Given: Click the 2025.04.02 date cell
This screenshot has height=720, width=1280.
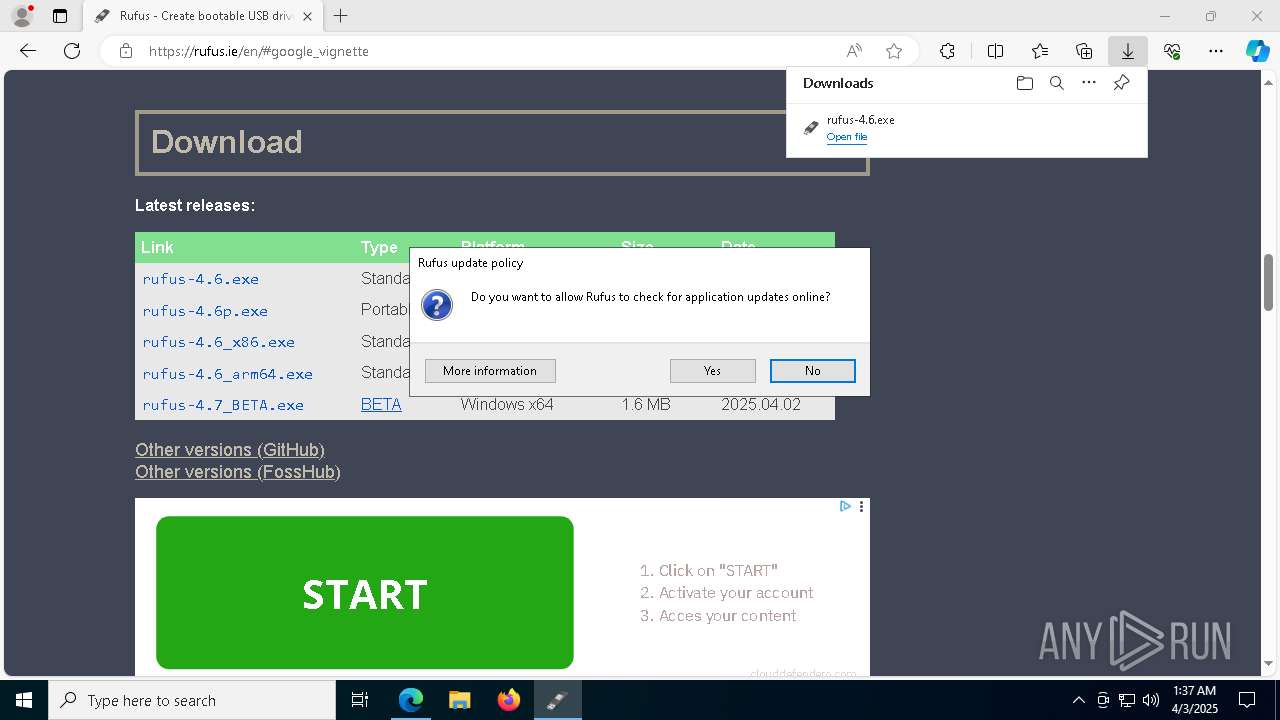Looking at the screenshot, I should pyautogui.click(x=761, y=405).
